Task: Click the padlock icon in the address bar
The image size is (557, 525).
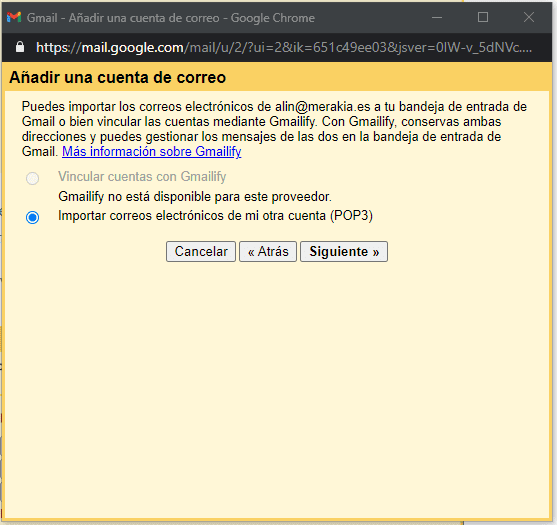Action: point(20,47)
